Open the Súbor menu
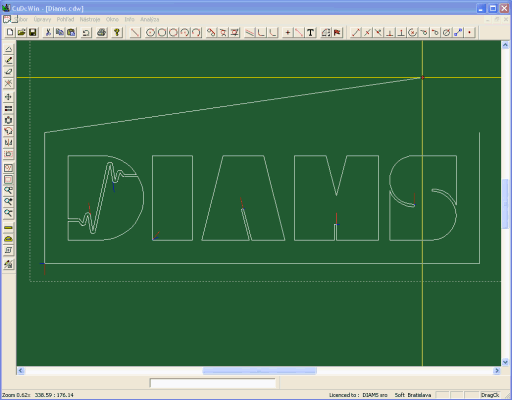 pyautogui.click(x=21, y=19)
